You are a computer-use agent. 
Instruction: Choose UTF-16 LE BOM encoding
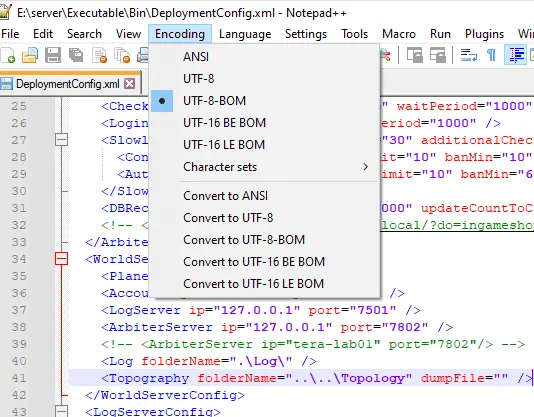point(264,145)
